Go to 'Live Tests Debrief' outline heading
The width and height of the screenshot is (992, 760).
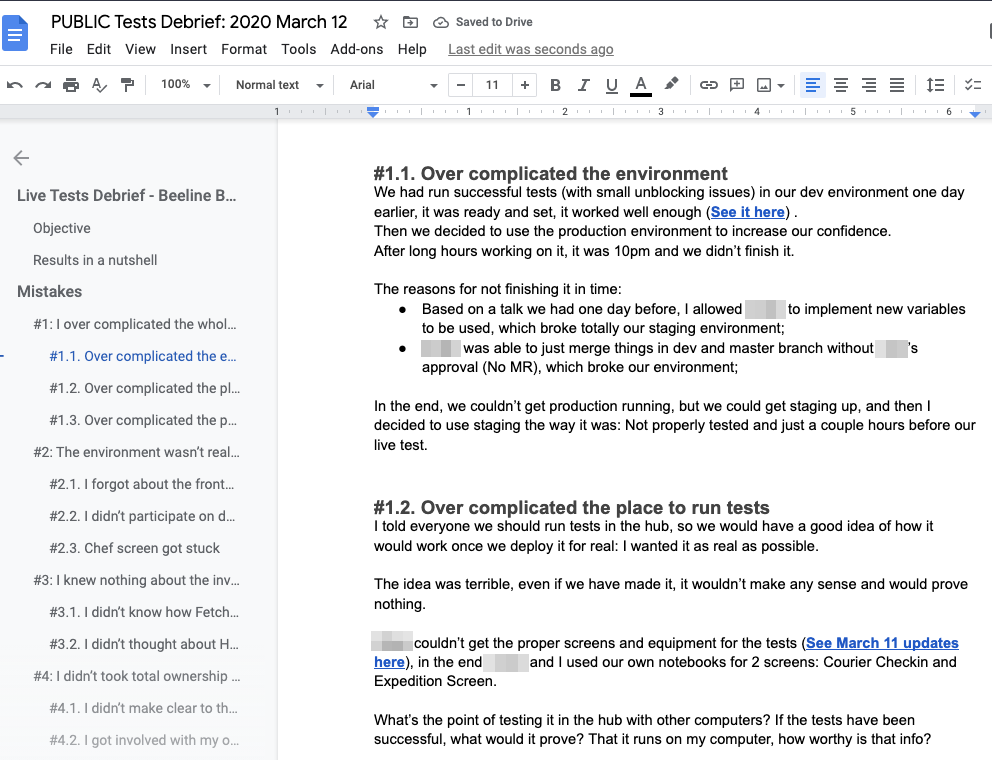pos(127,196)
